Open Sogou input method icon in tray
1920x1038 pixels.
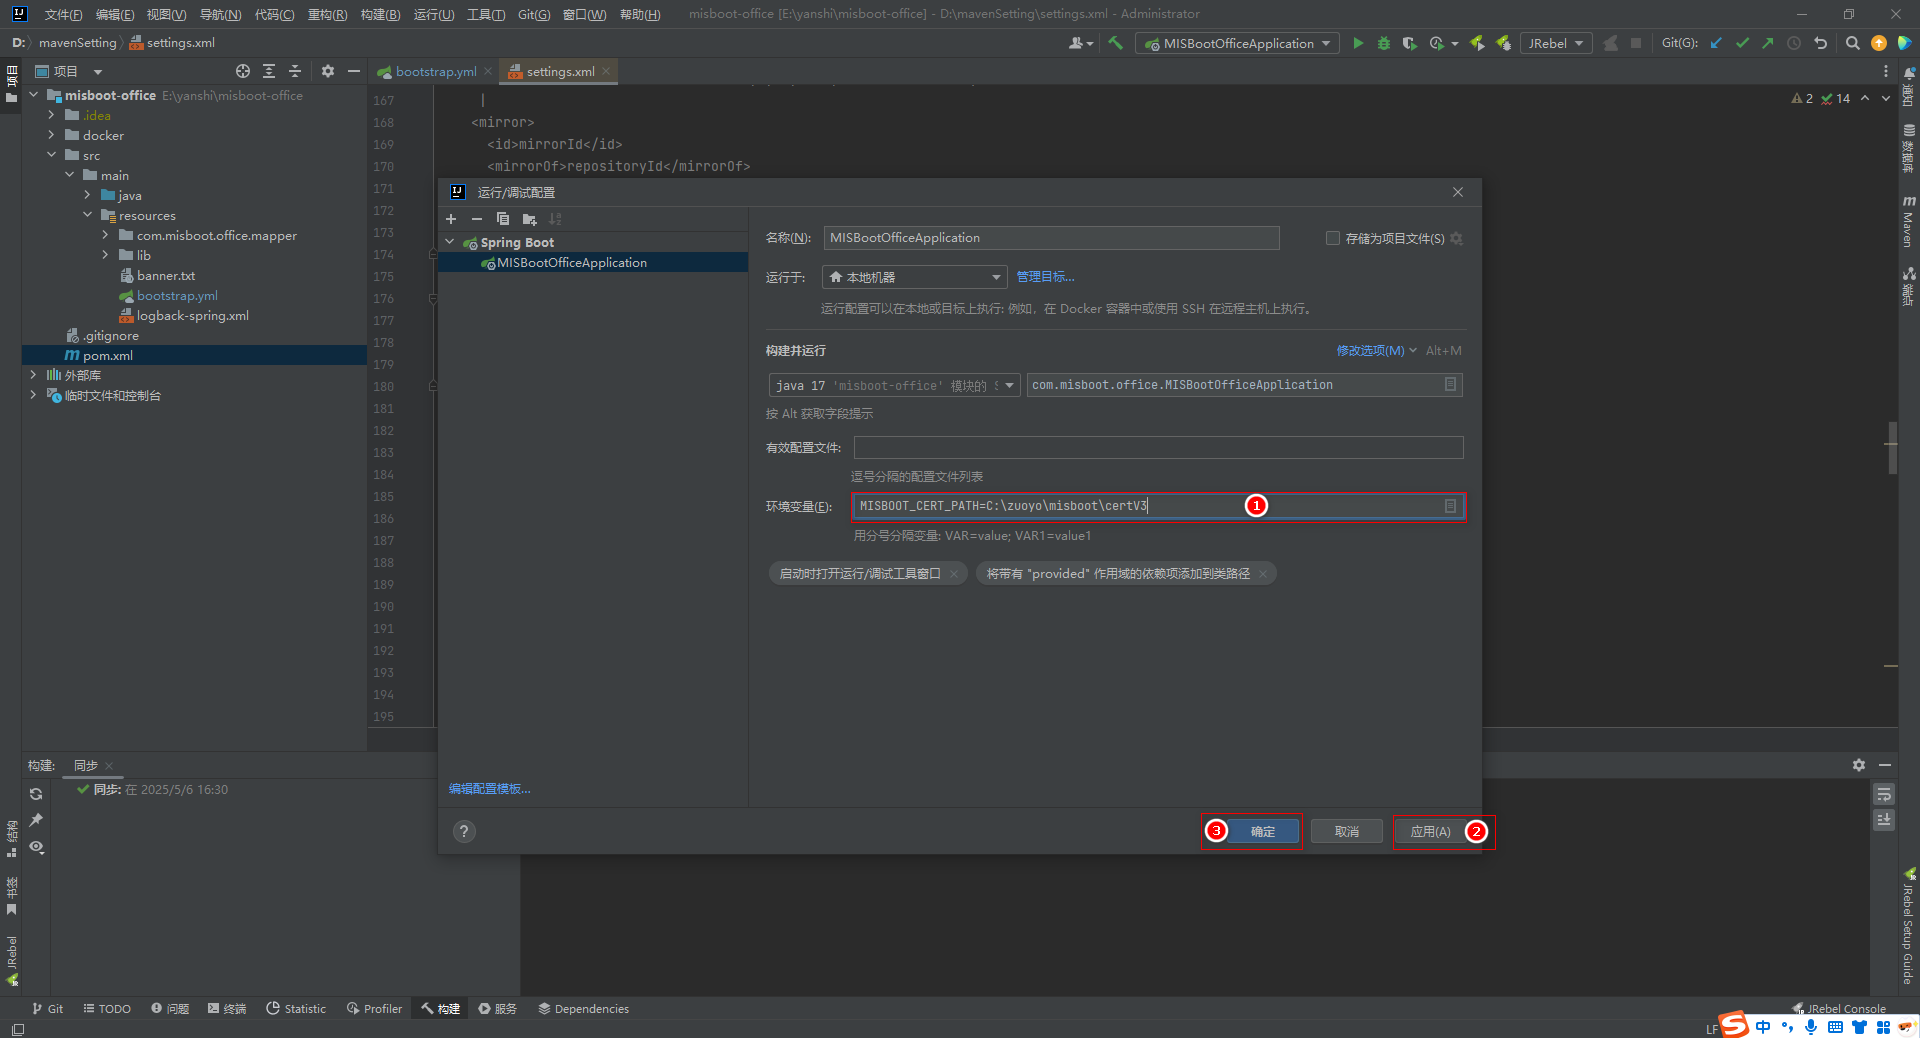1734,1025
